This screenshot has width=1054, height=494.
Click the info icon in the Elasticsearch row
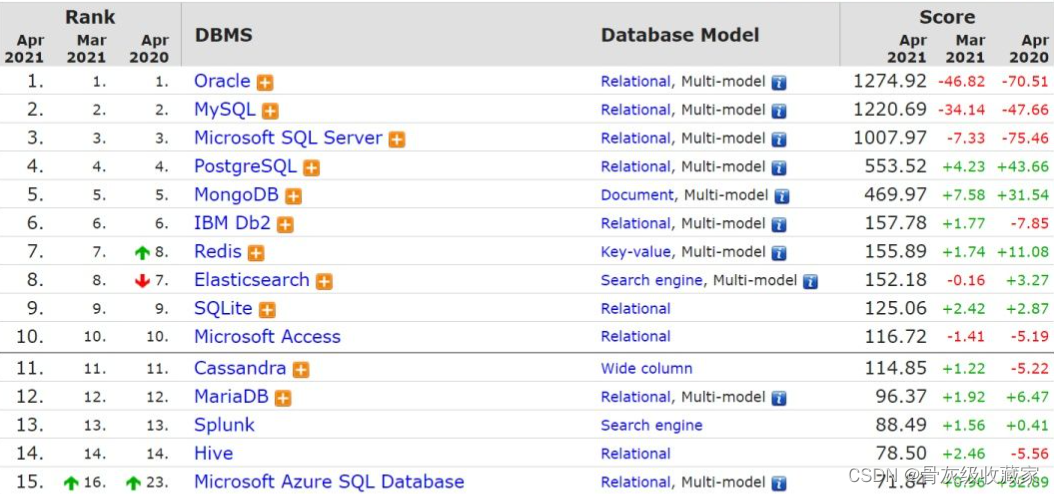pos(811,282)
